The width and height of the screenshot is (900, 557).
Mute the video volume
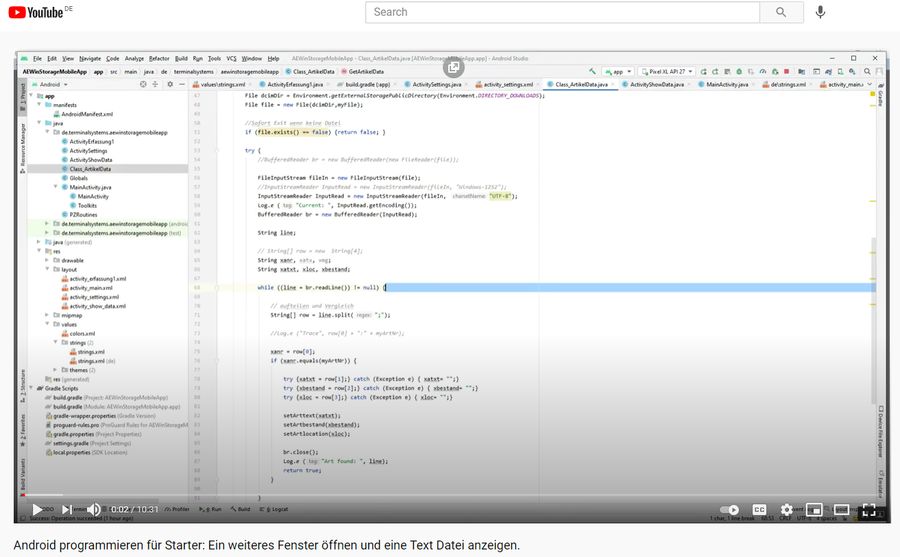[94, 509]
